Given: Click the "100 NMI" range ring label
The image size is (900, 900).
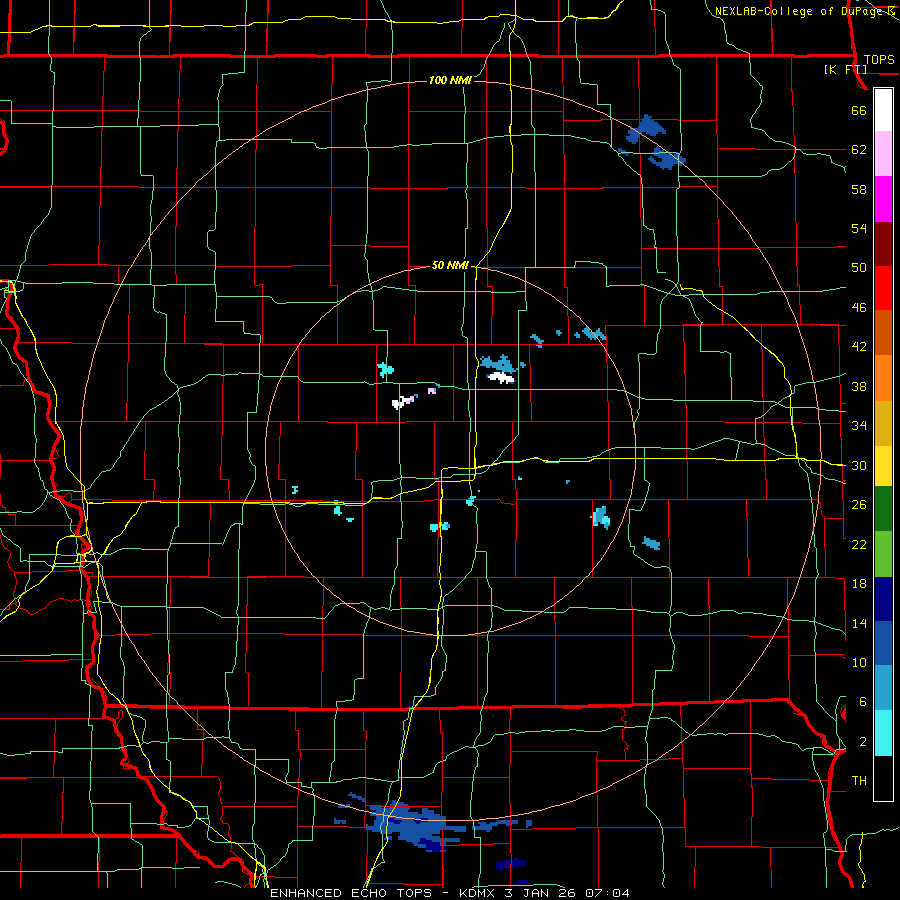Looking at the screenshot, I should [450, 80].
